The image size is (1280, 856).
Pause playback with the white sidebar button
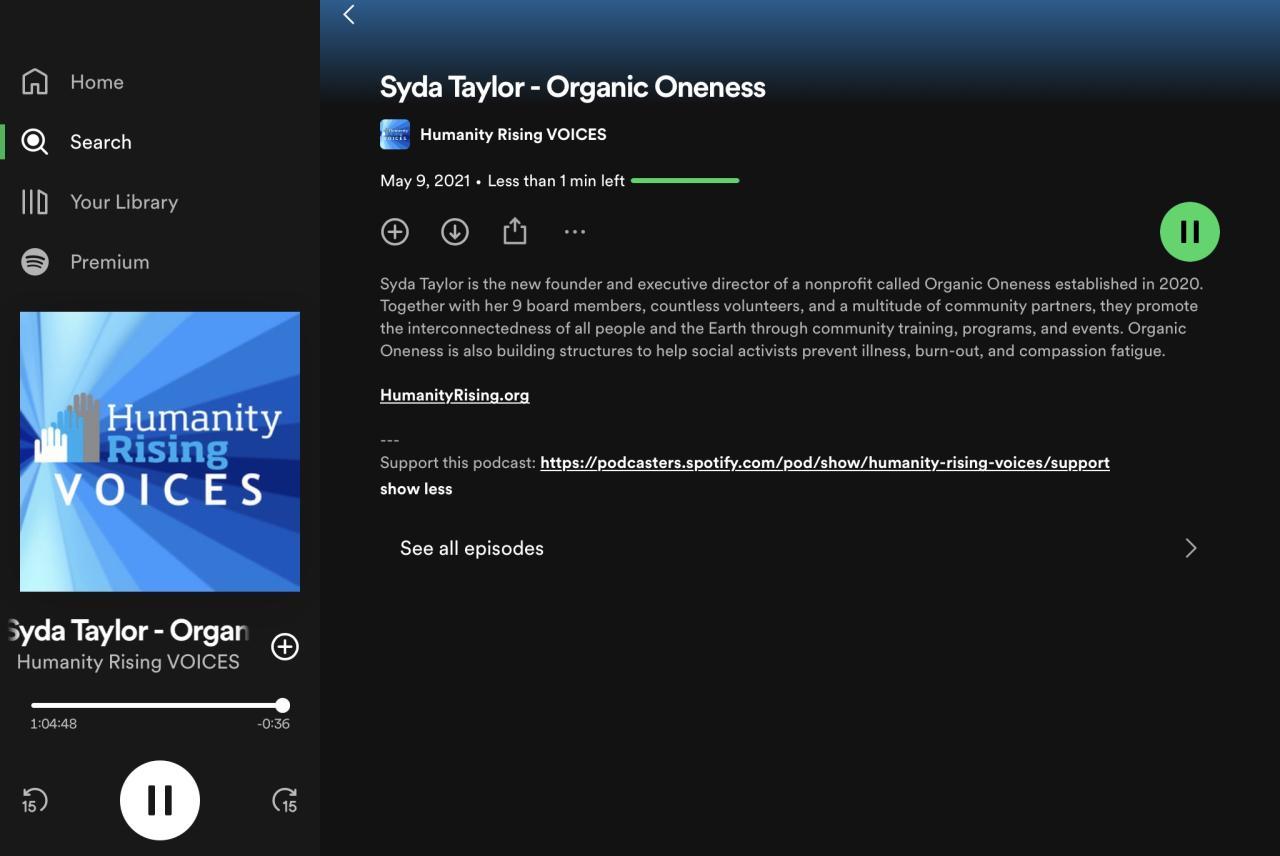point(160,800)
